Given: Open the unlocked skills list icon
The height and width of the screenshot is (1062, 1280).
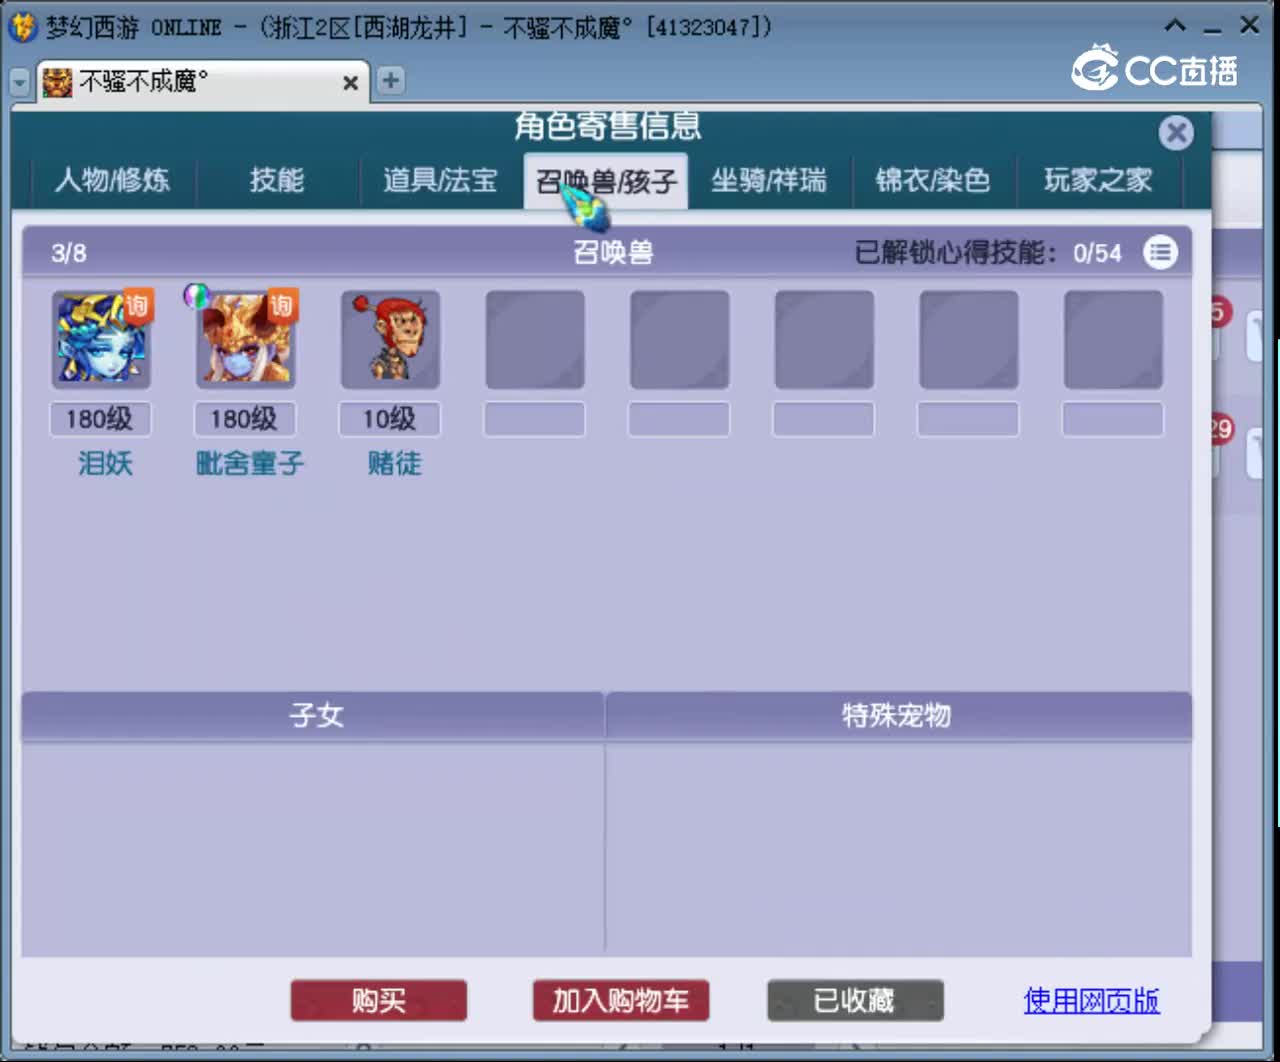Looking at the screenshot, I should point(1160,253).
